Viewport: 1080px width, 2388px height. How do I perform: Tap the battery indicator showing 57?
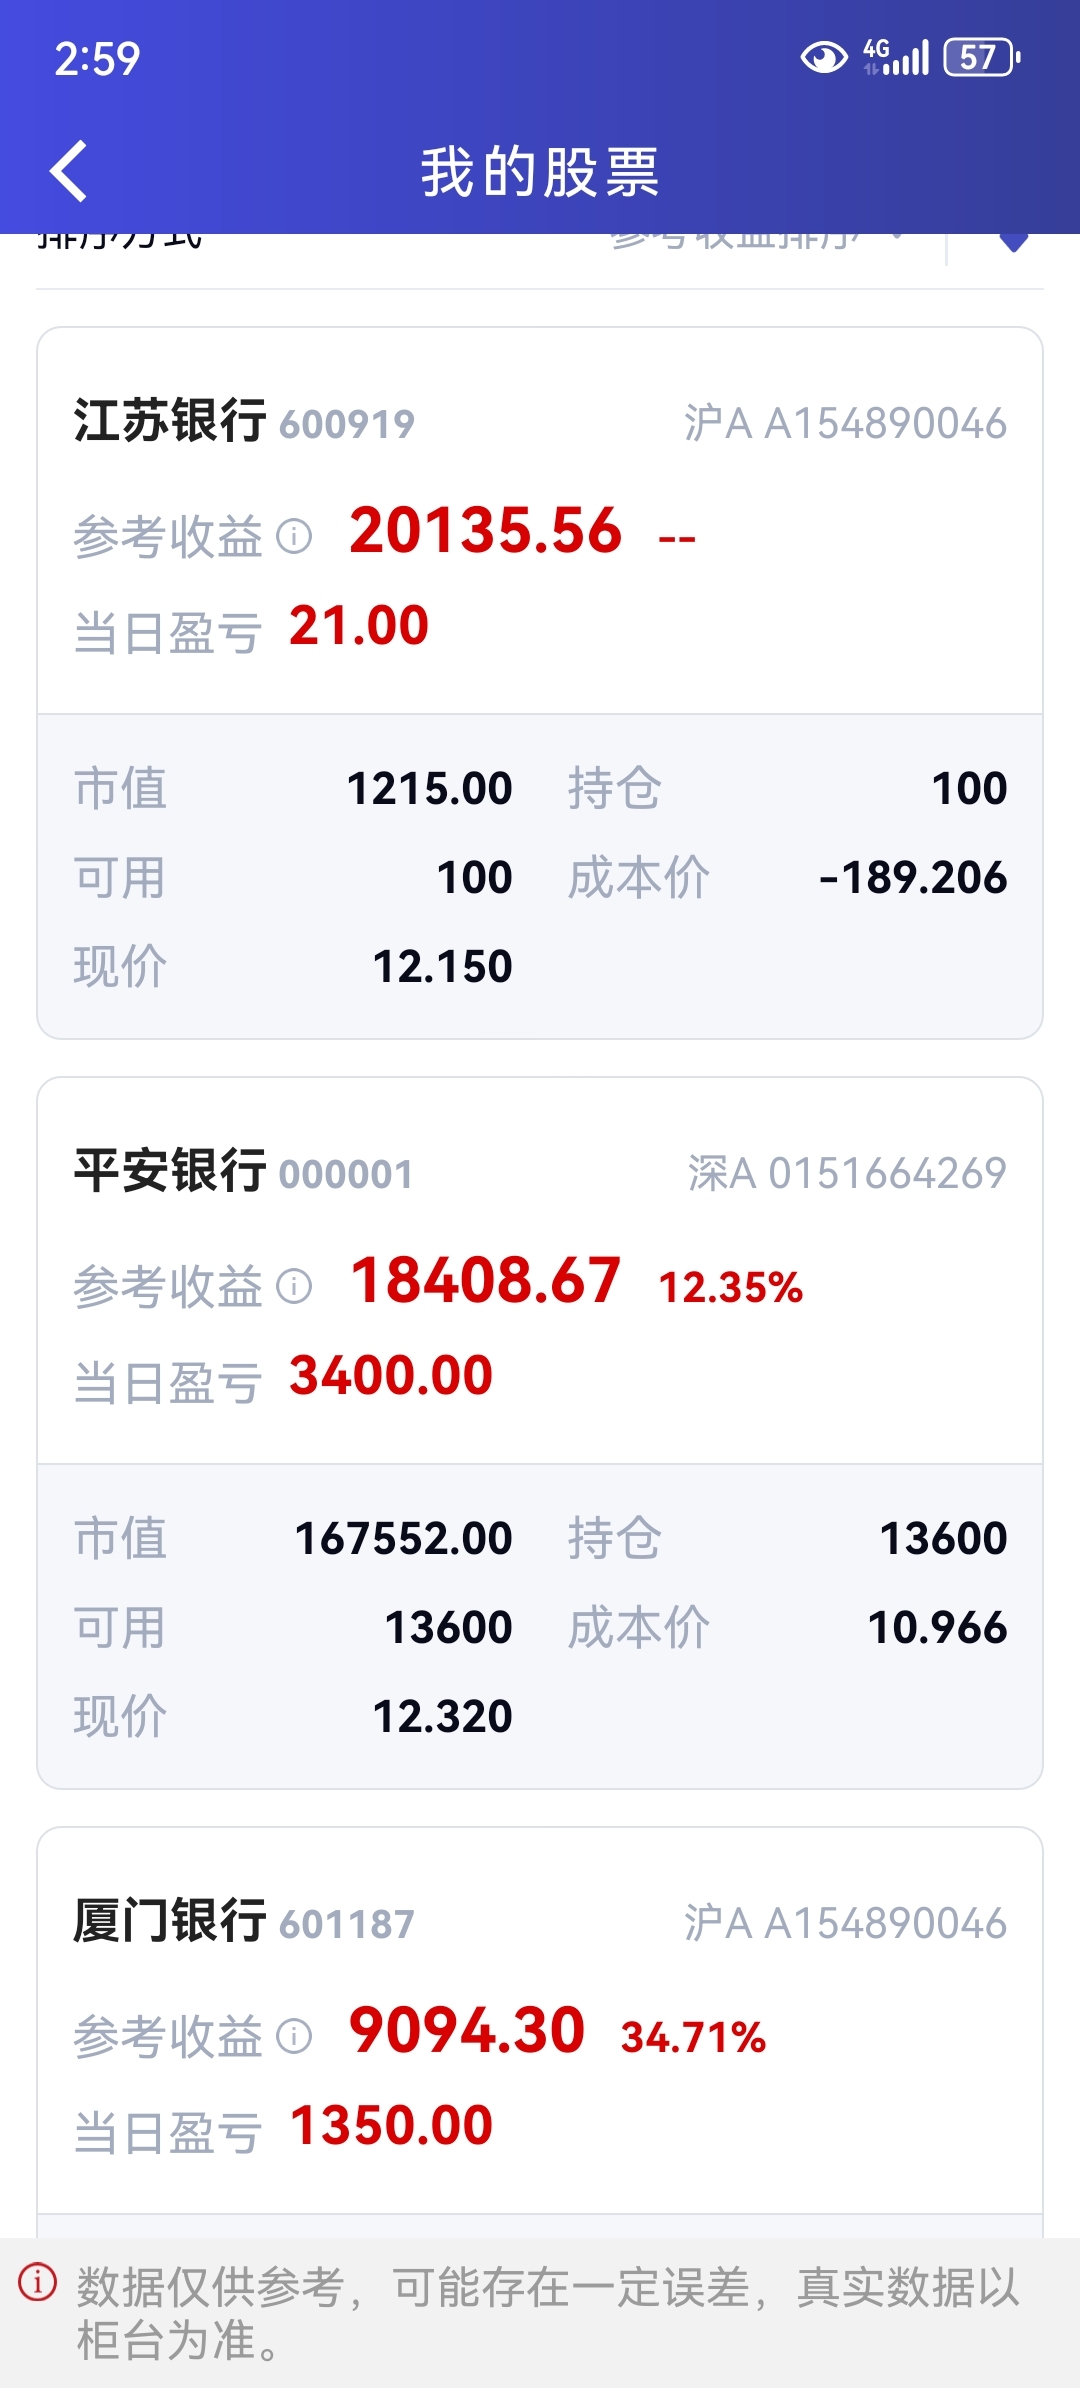pos(982,58)
